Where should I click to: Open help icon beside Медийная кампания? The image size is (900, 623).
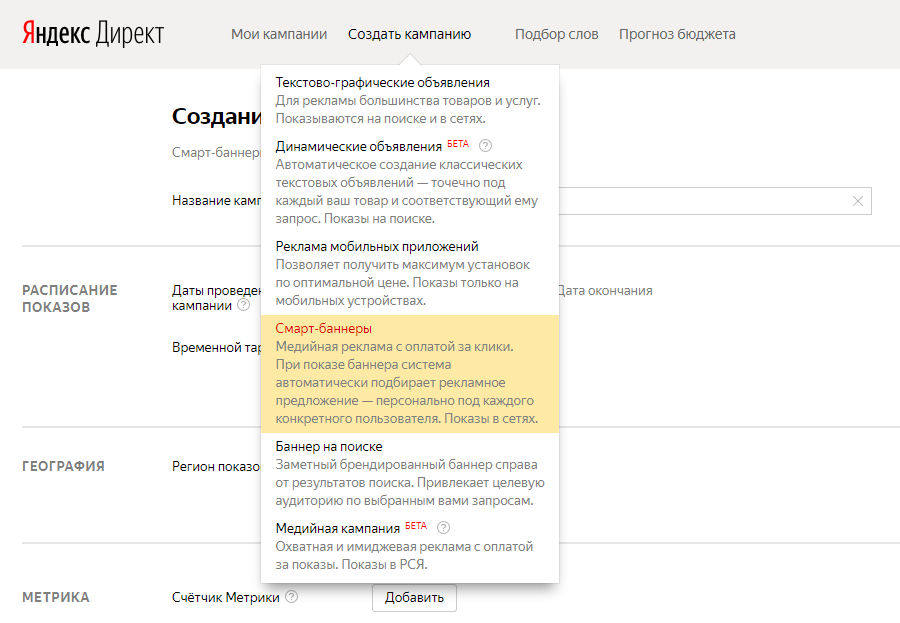[x=444, y=527]
